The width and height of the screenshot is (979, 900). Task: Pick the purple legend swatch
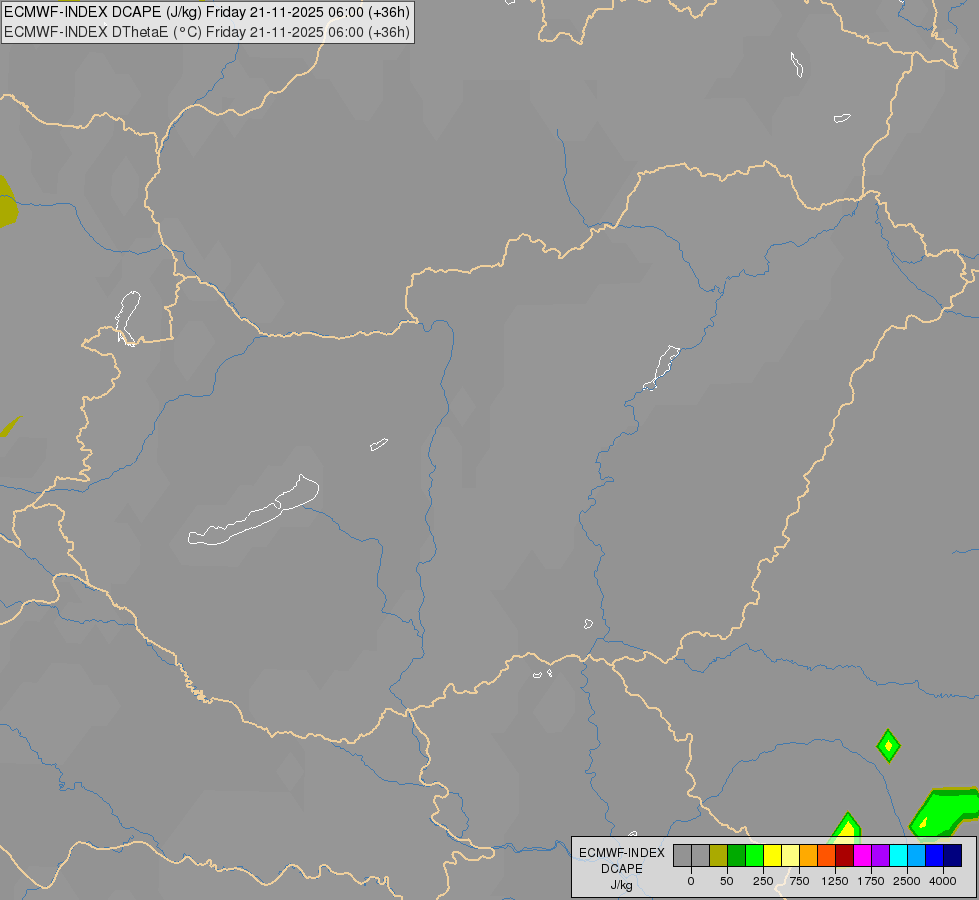click(x=880, y=856)
